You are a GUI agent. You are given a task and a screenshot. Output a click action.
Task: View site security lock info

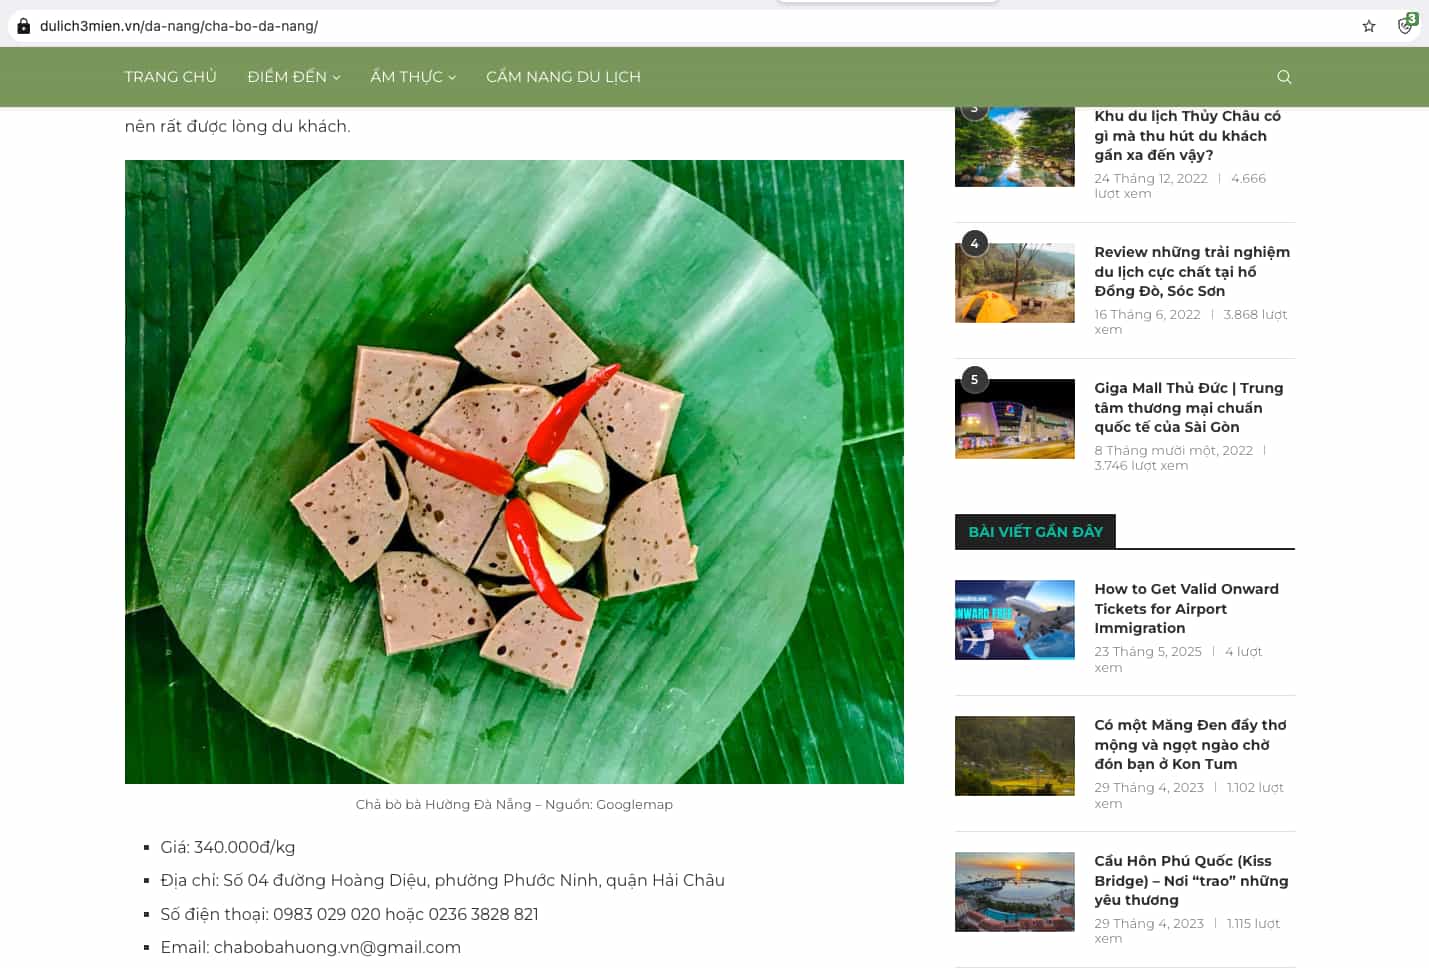pyautogui.click(x=24, y=26)
